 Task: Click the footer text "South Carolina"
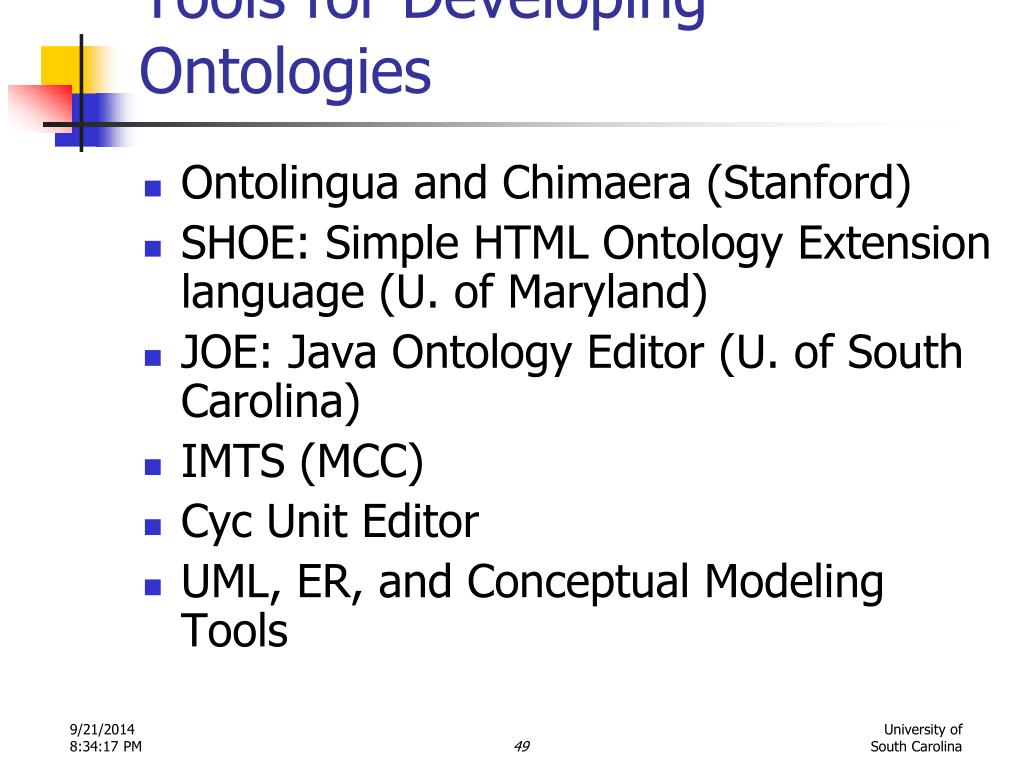[x=916, y=746]
